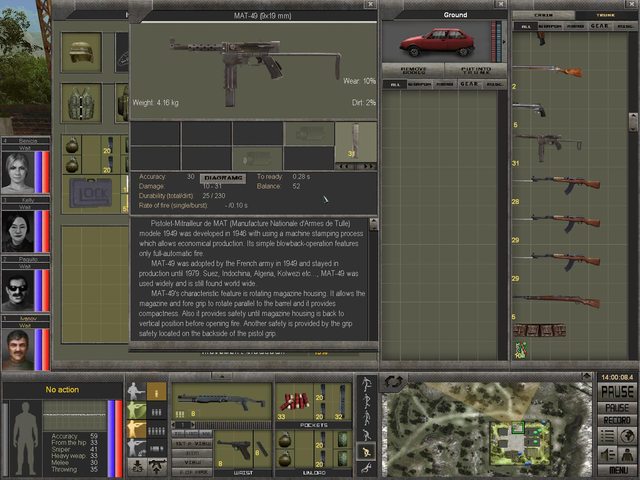Select the mercenary portrait with sunglasses
640x480 pixels.
click(18, 291)
